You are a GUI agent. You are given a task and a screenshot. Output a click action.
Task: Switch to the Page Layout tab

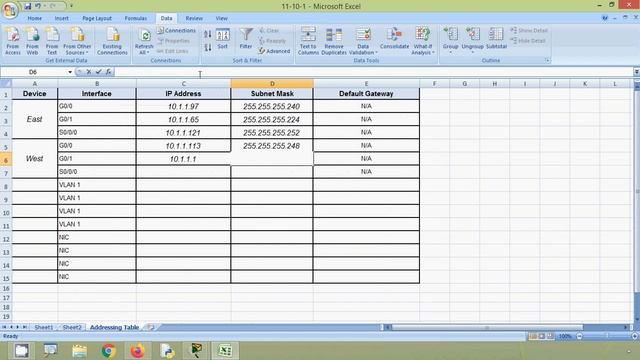(x=97, y=18)
